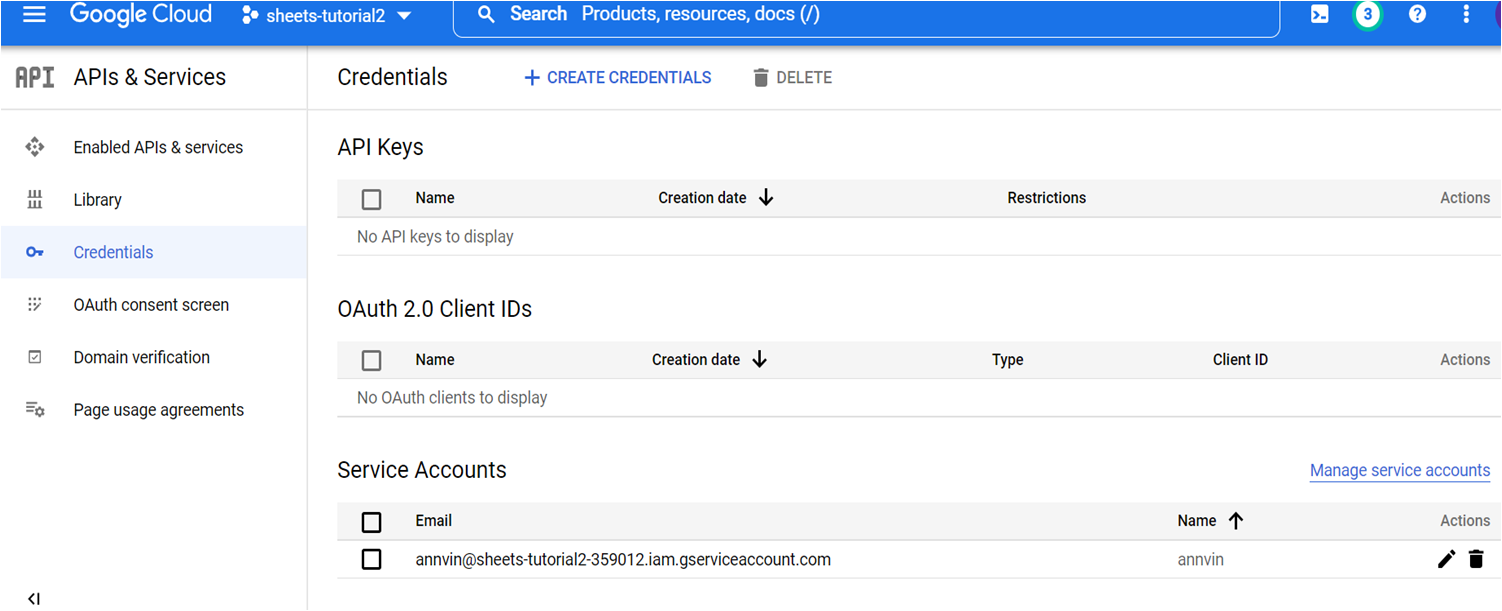Click the OAuth consent screen icon
Screen dimensions: 1502x611
pyautogui.click(x=35, y=305)
